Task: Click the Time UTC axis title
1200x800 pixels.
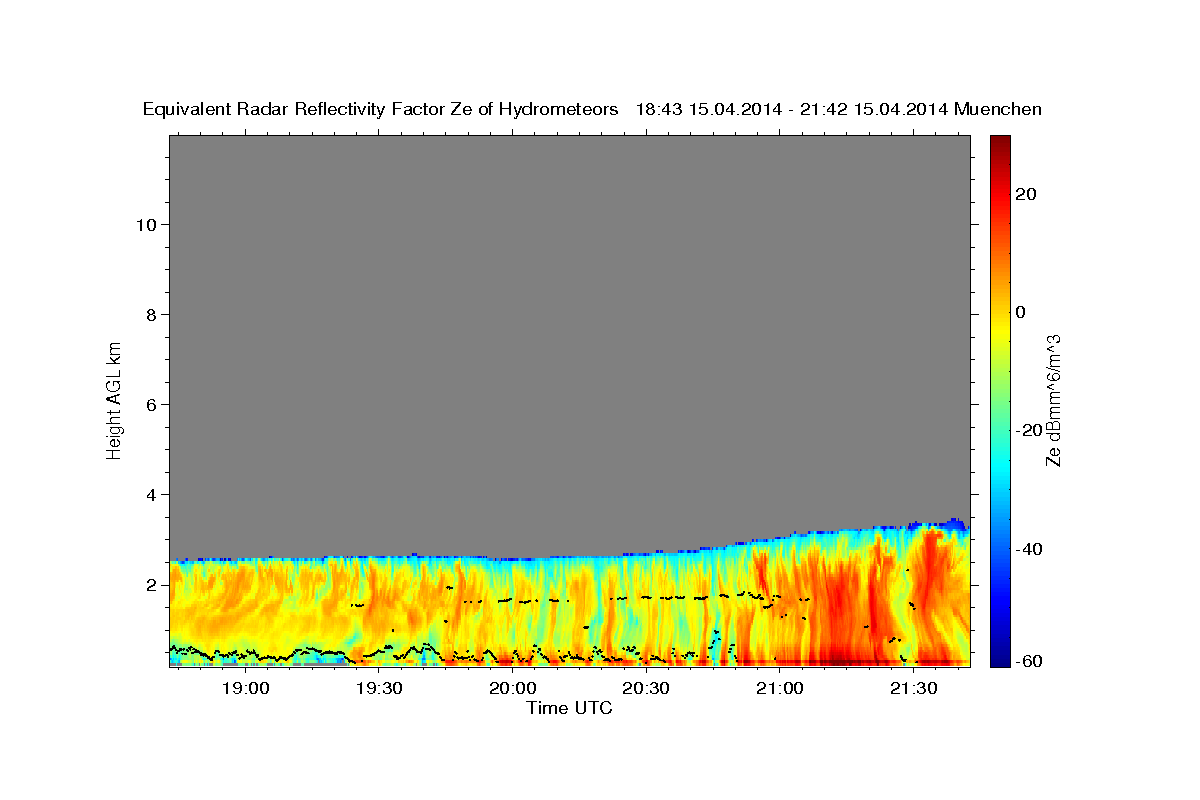Action: [569, 708]
